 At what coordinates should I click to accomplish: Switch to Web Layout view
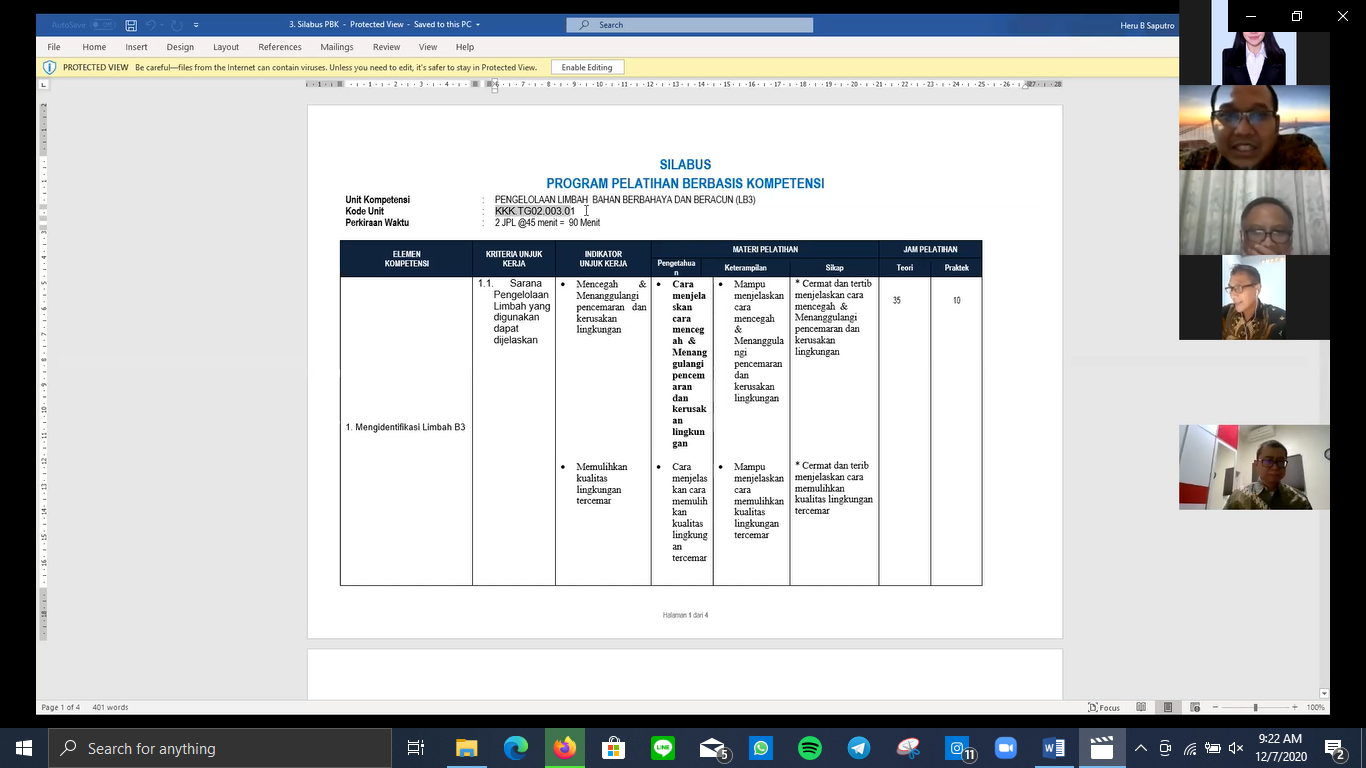[1193, 707]
